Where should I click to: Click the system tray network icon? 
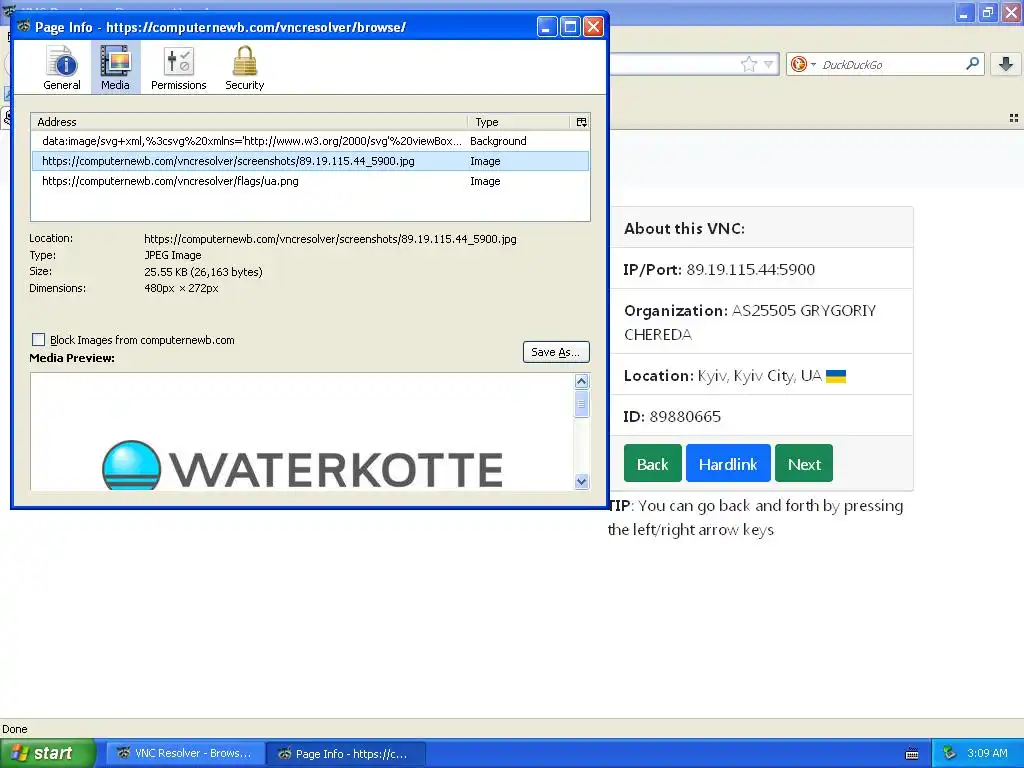(x=950, y=753)
